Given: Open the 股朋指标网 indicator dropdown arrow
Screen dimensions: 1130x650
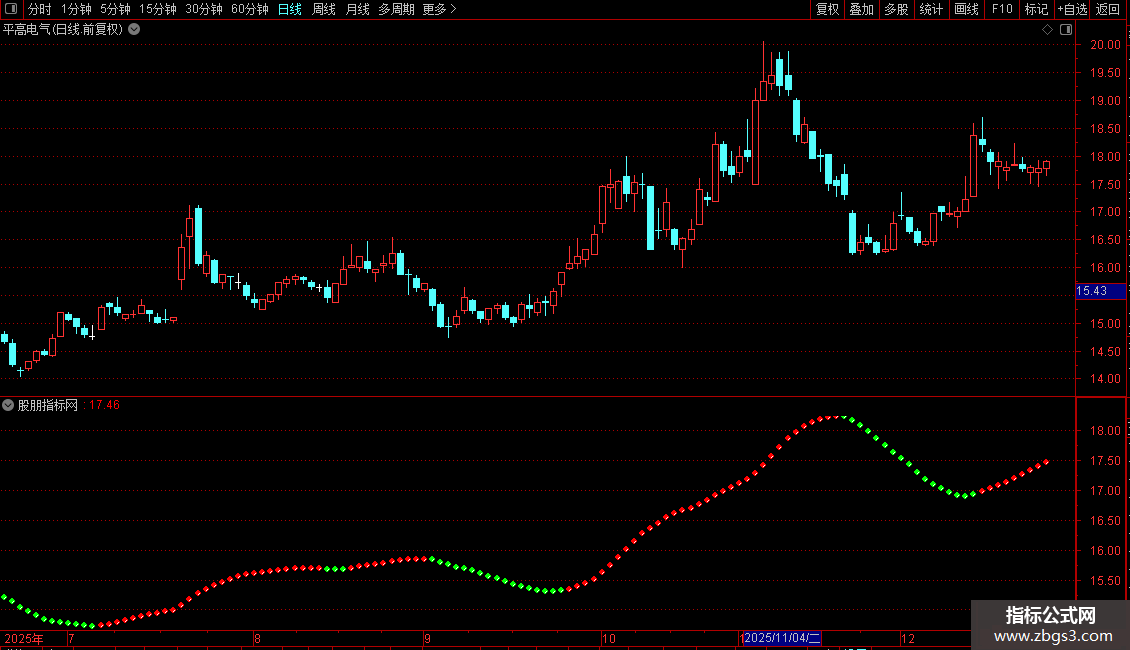Looking at the screenshot, I should tap(8, 405).
